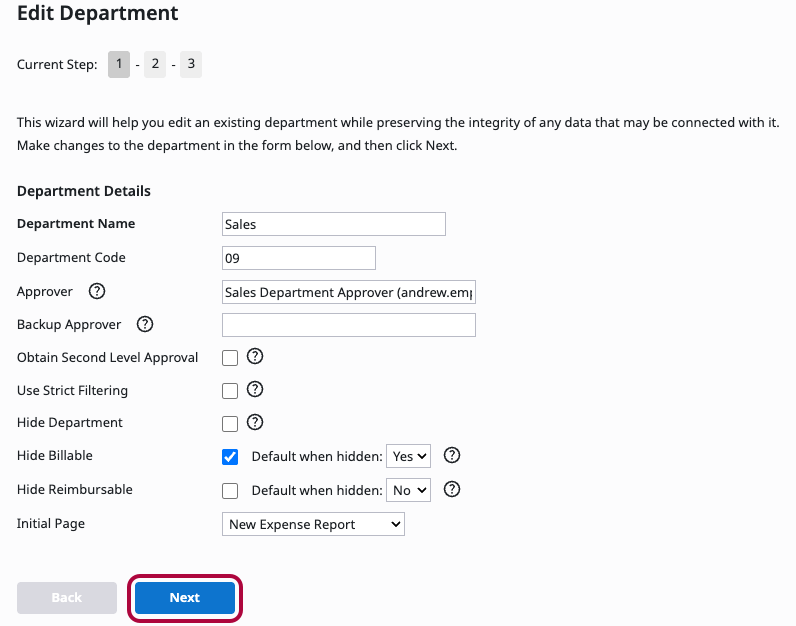Select the Approver input field
This screenshot has width=796, height=626.
pyautogui.click(x=349, y=292)
